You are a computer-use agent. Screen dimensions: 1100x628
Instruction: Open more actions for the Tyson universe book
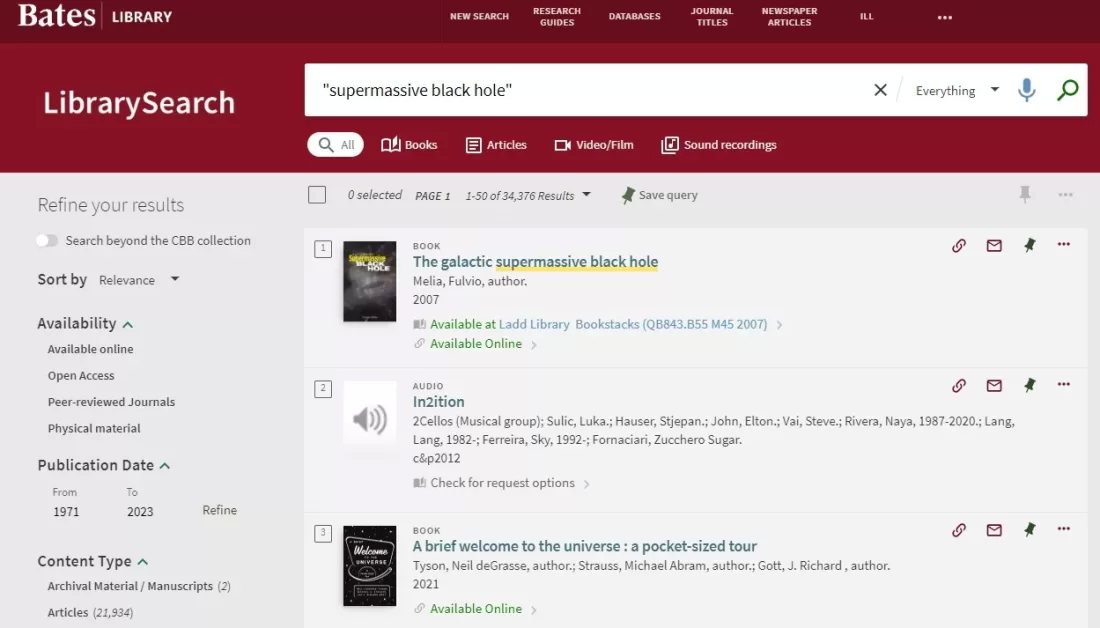(x=1064, y=530)
